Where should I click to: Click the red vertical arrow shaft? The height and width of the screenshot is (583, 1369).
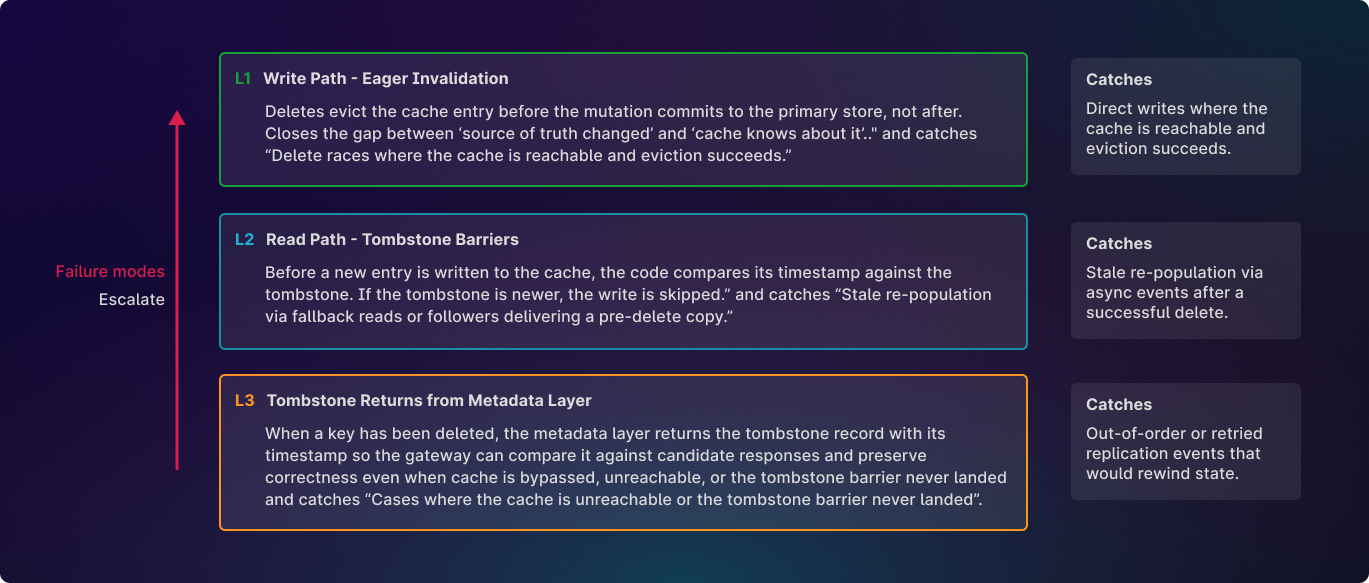click(177, 300)
